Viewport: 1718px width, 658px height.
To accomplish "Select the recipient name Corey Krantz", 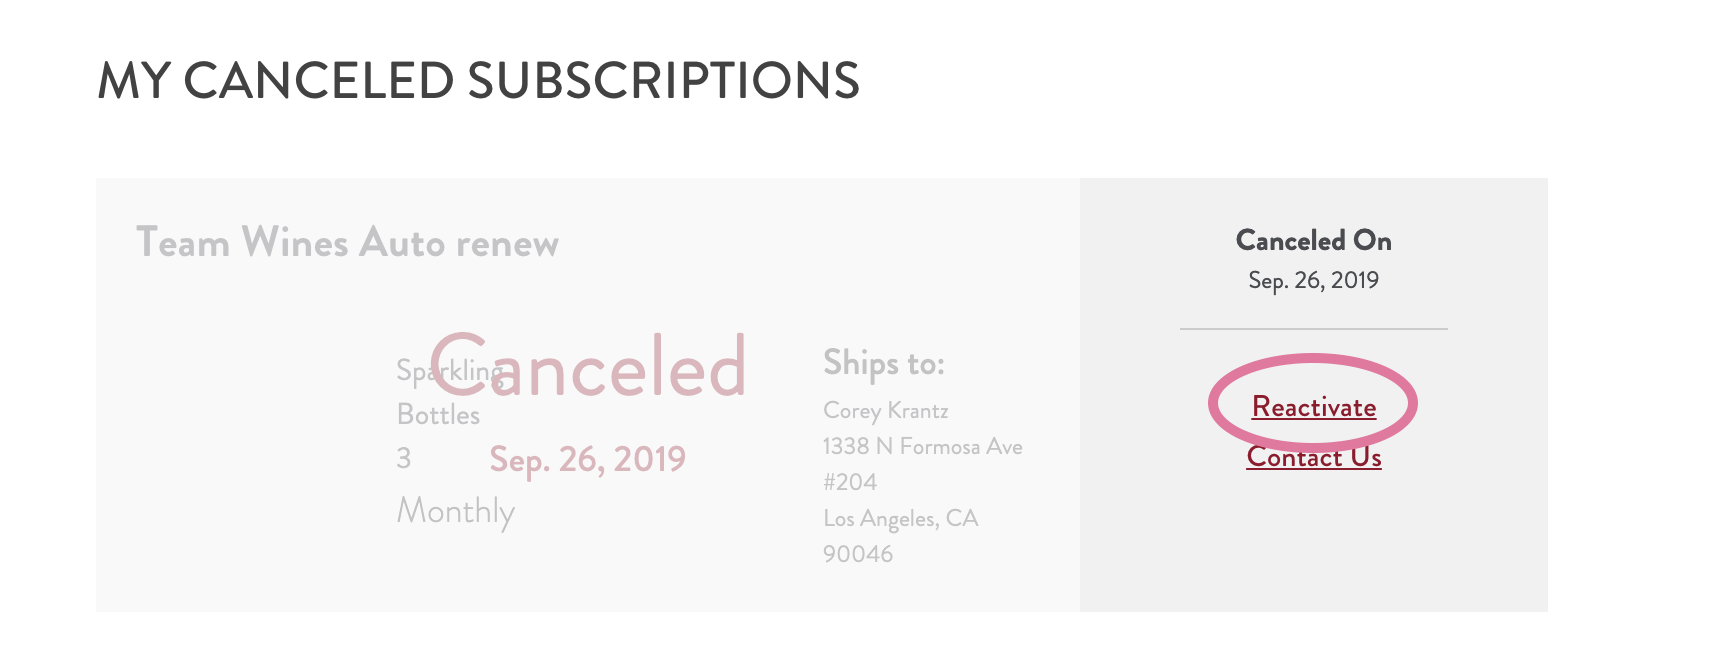I will click(x=885, y=411).
